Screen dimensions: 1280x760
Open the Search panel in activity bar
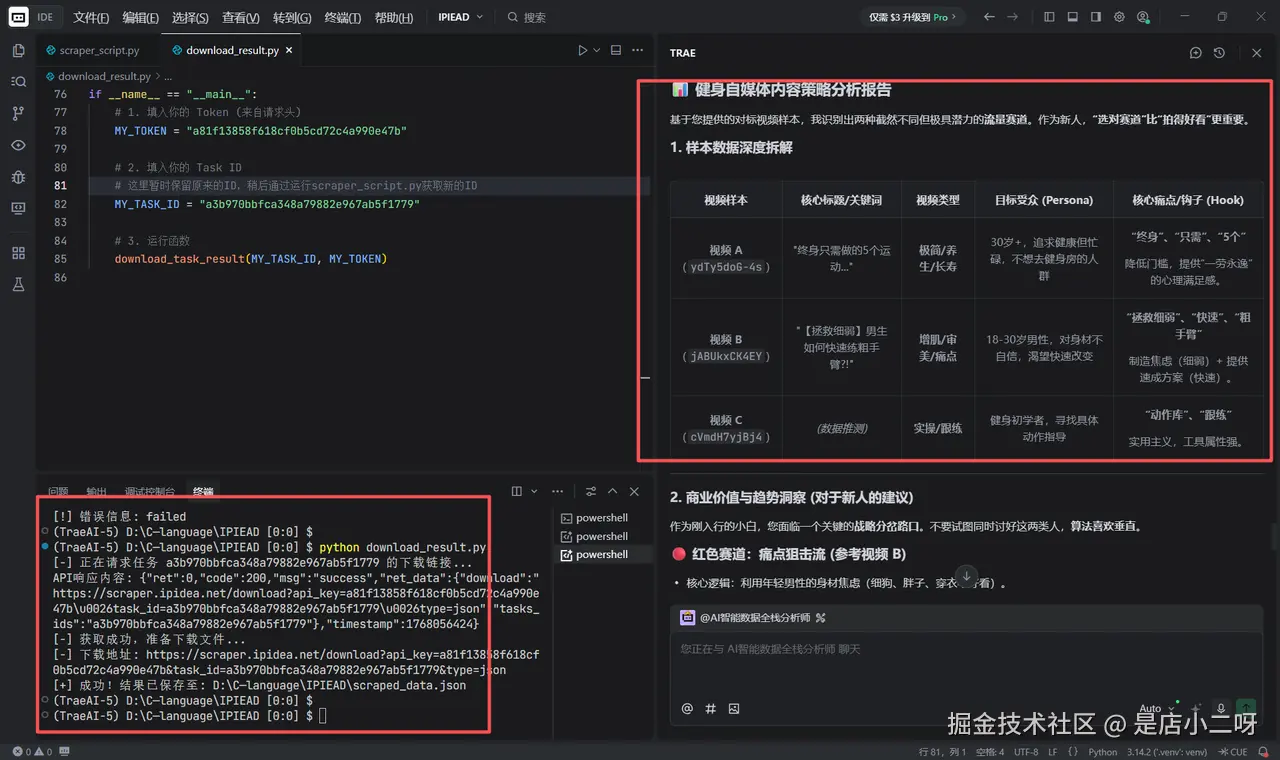pos(18,82)
